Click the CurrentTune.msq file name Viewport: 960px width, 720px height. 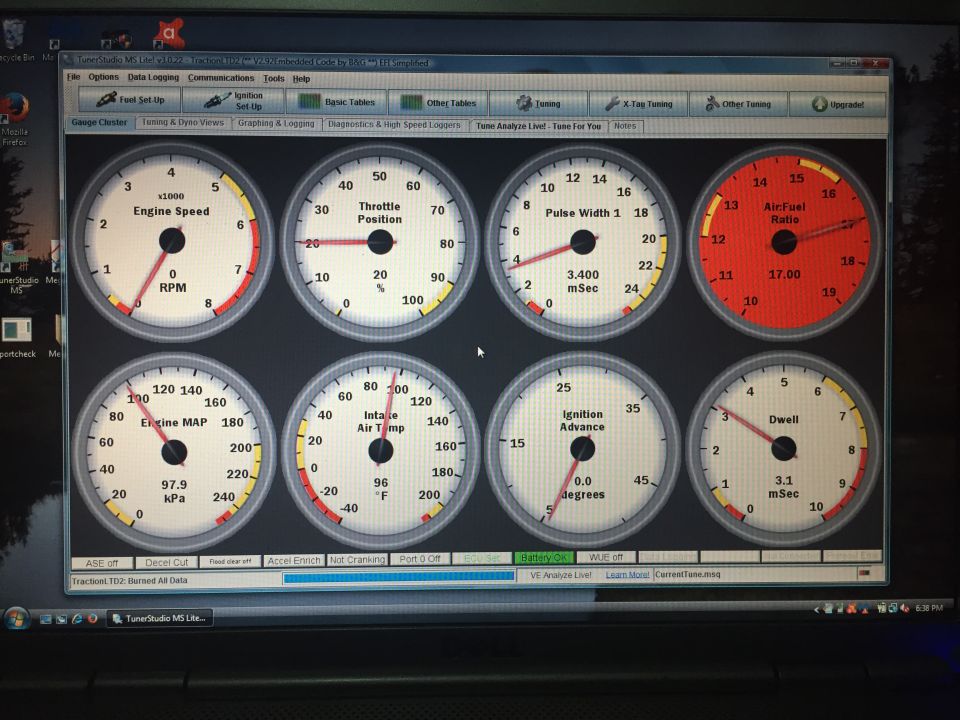[688, 574]
